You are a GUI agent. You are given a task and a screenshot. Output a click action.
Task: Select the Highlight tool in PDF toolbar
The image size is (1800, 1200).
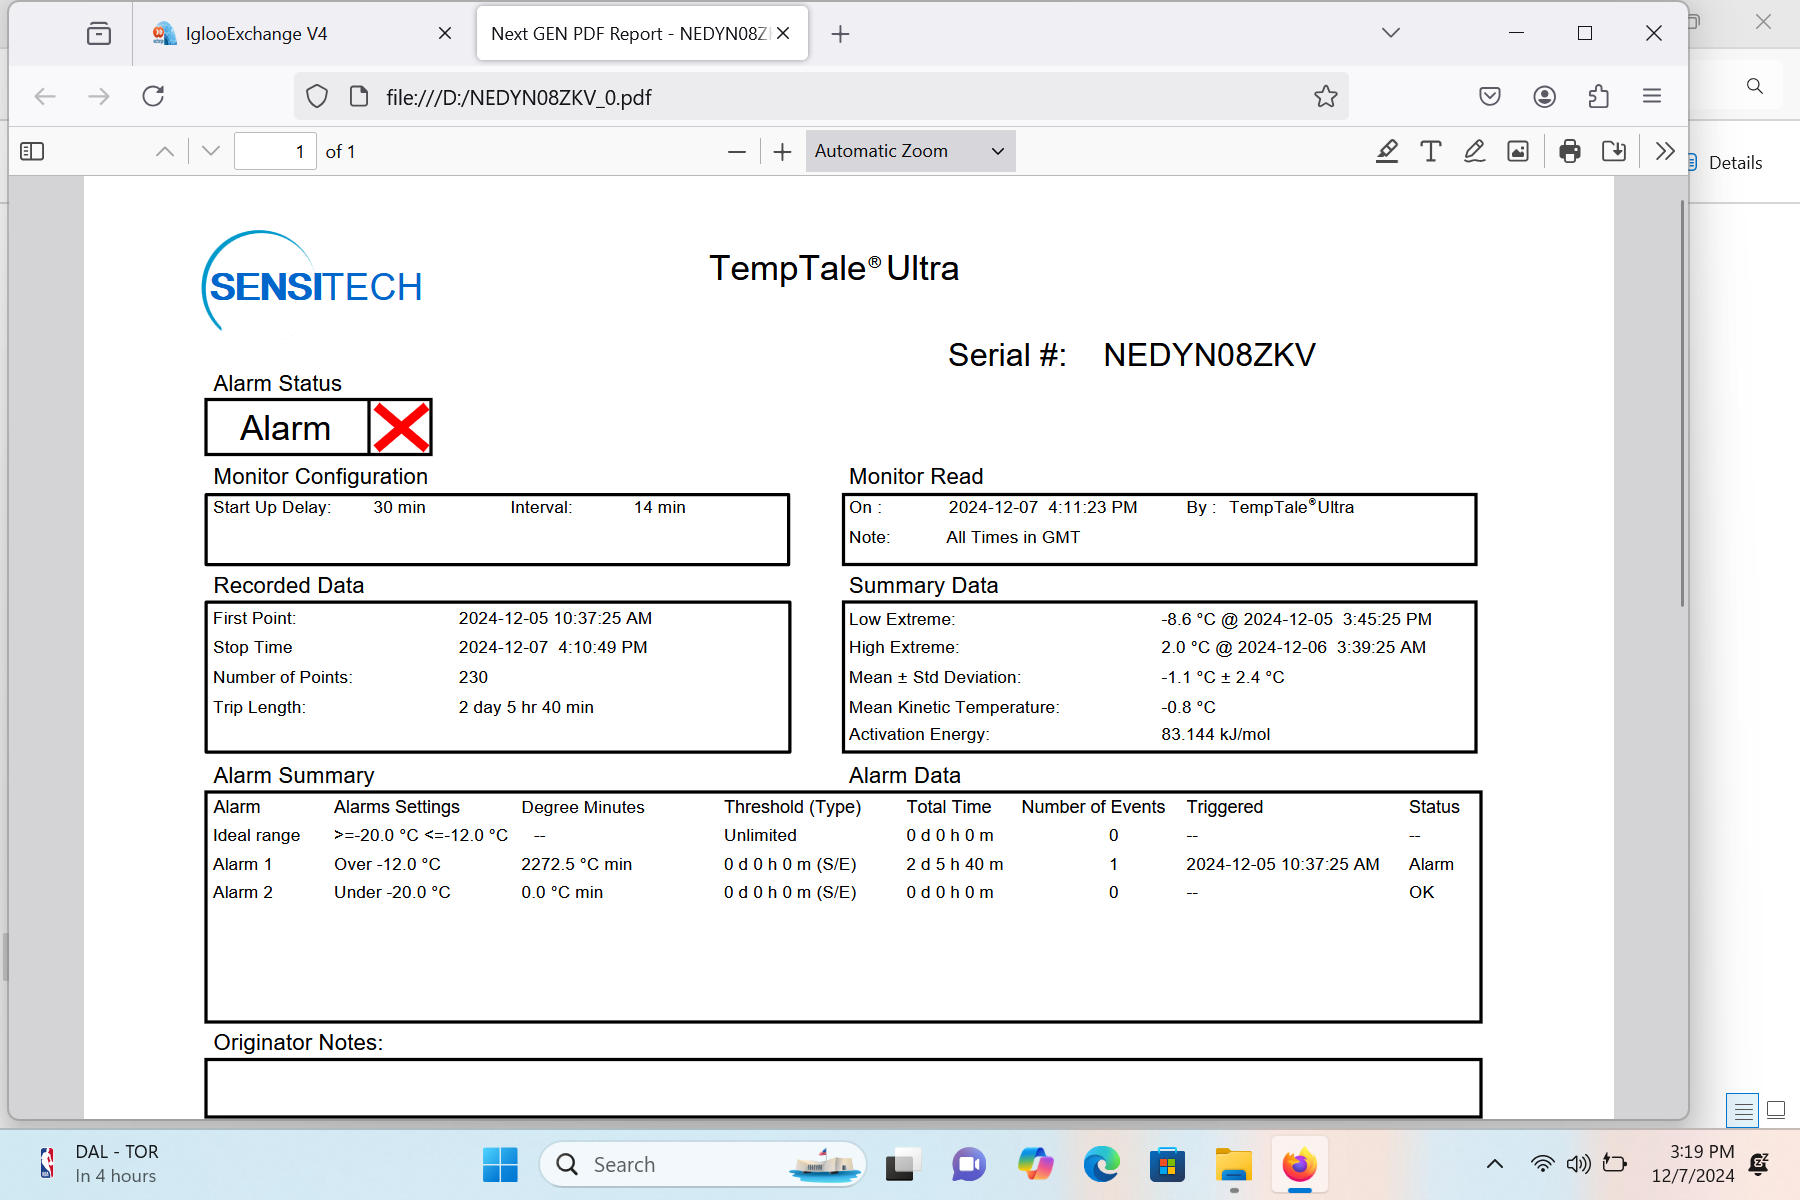coord(1387,151)
